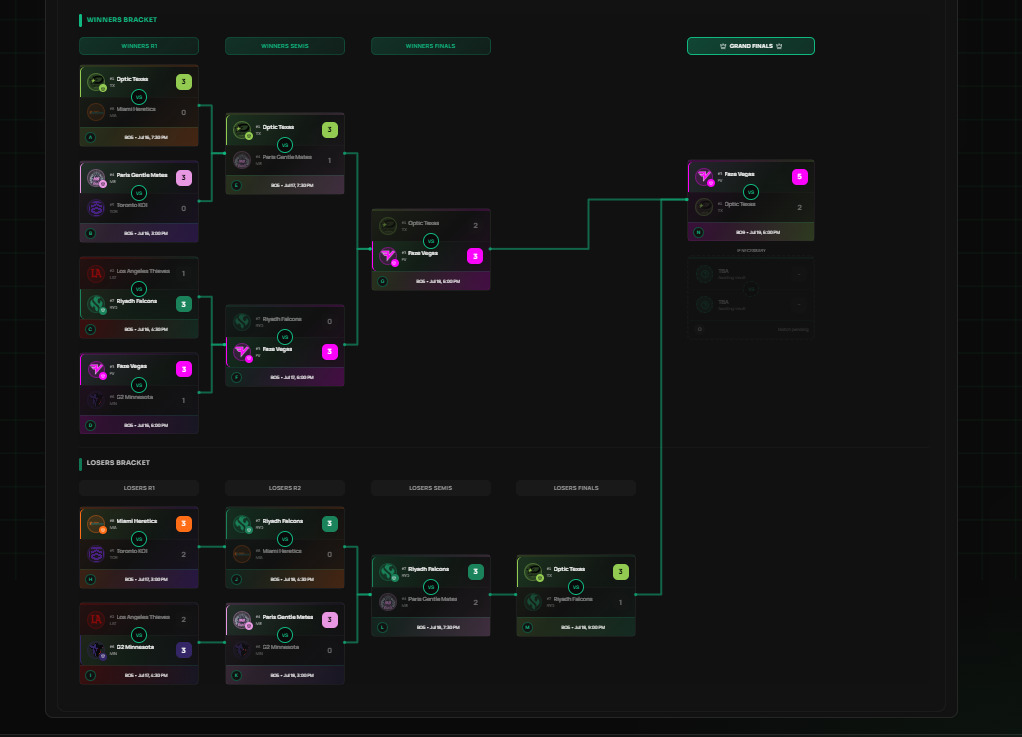Click the G2 Minnesota logo in match D
This screenshot has height=737, width=1022.
96,399
